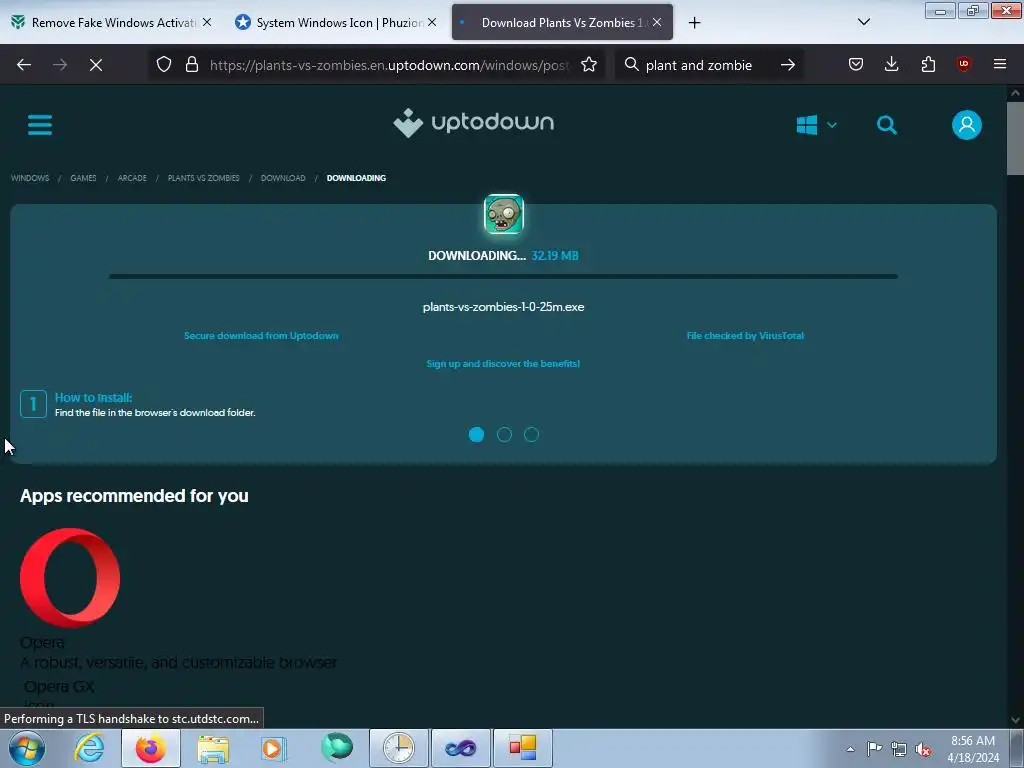1024x768 pixels.
Task: Close the Download Plants Vs Zombies tab
Action: (x=657, y=22)
